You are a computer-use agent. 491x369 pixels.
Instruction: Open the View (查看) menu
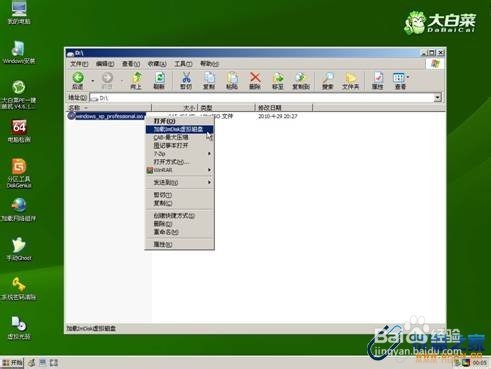131,63
